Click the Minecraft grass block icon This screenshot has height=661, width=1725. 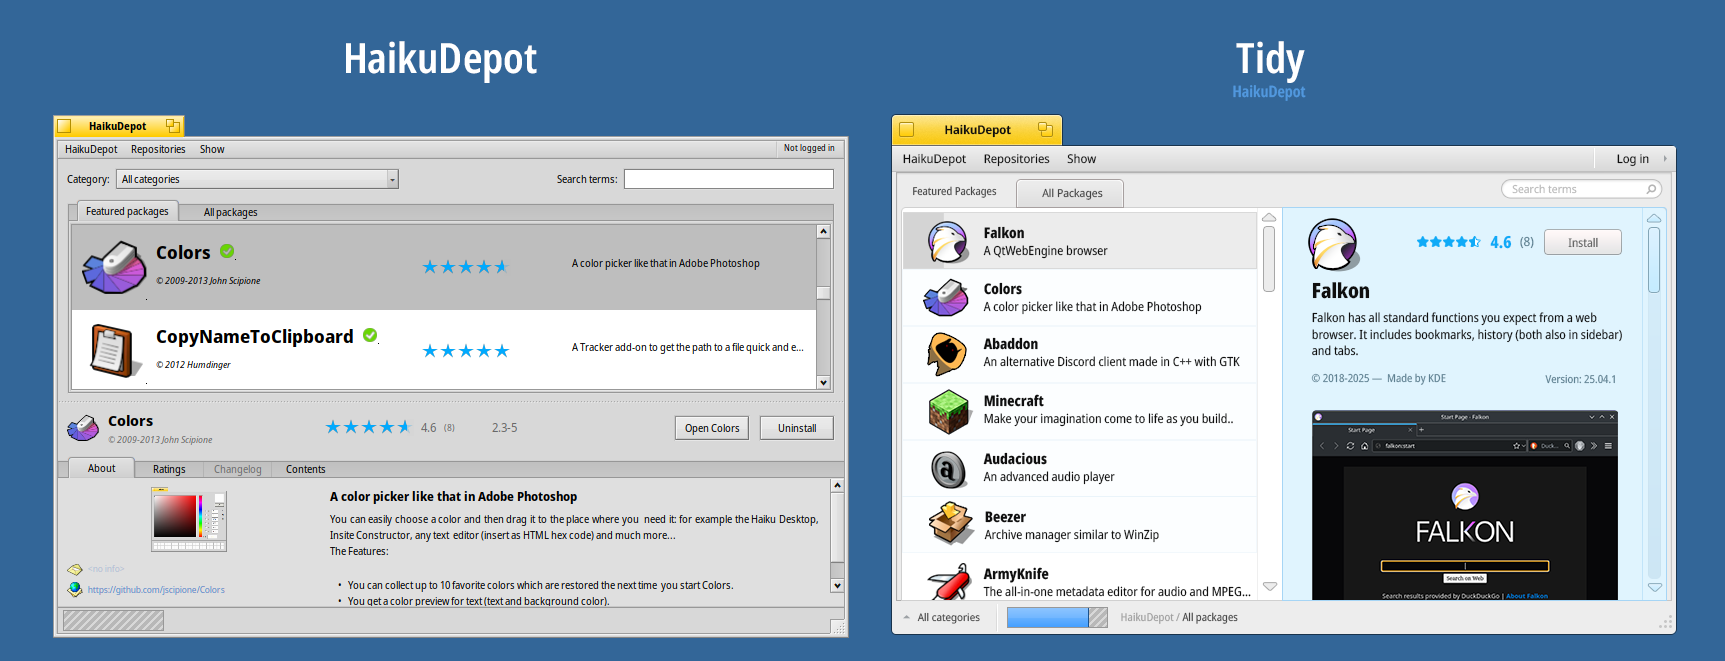(948, 411)
